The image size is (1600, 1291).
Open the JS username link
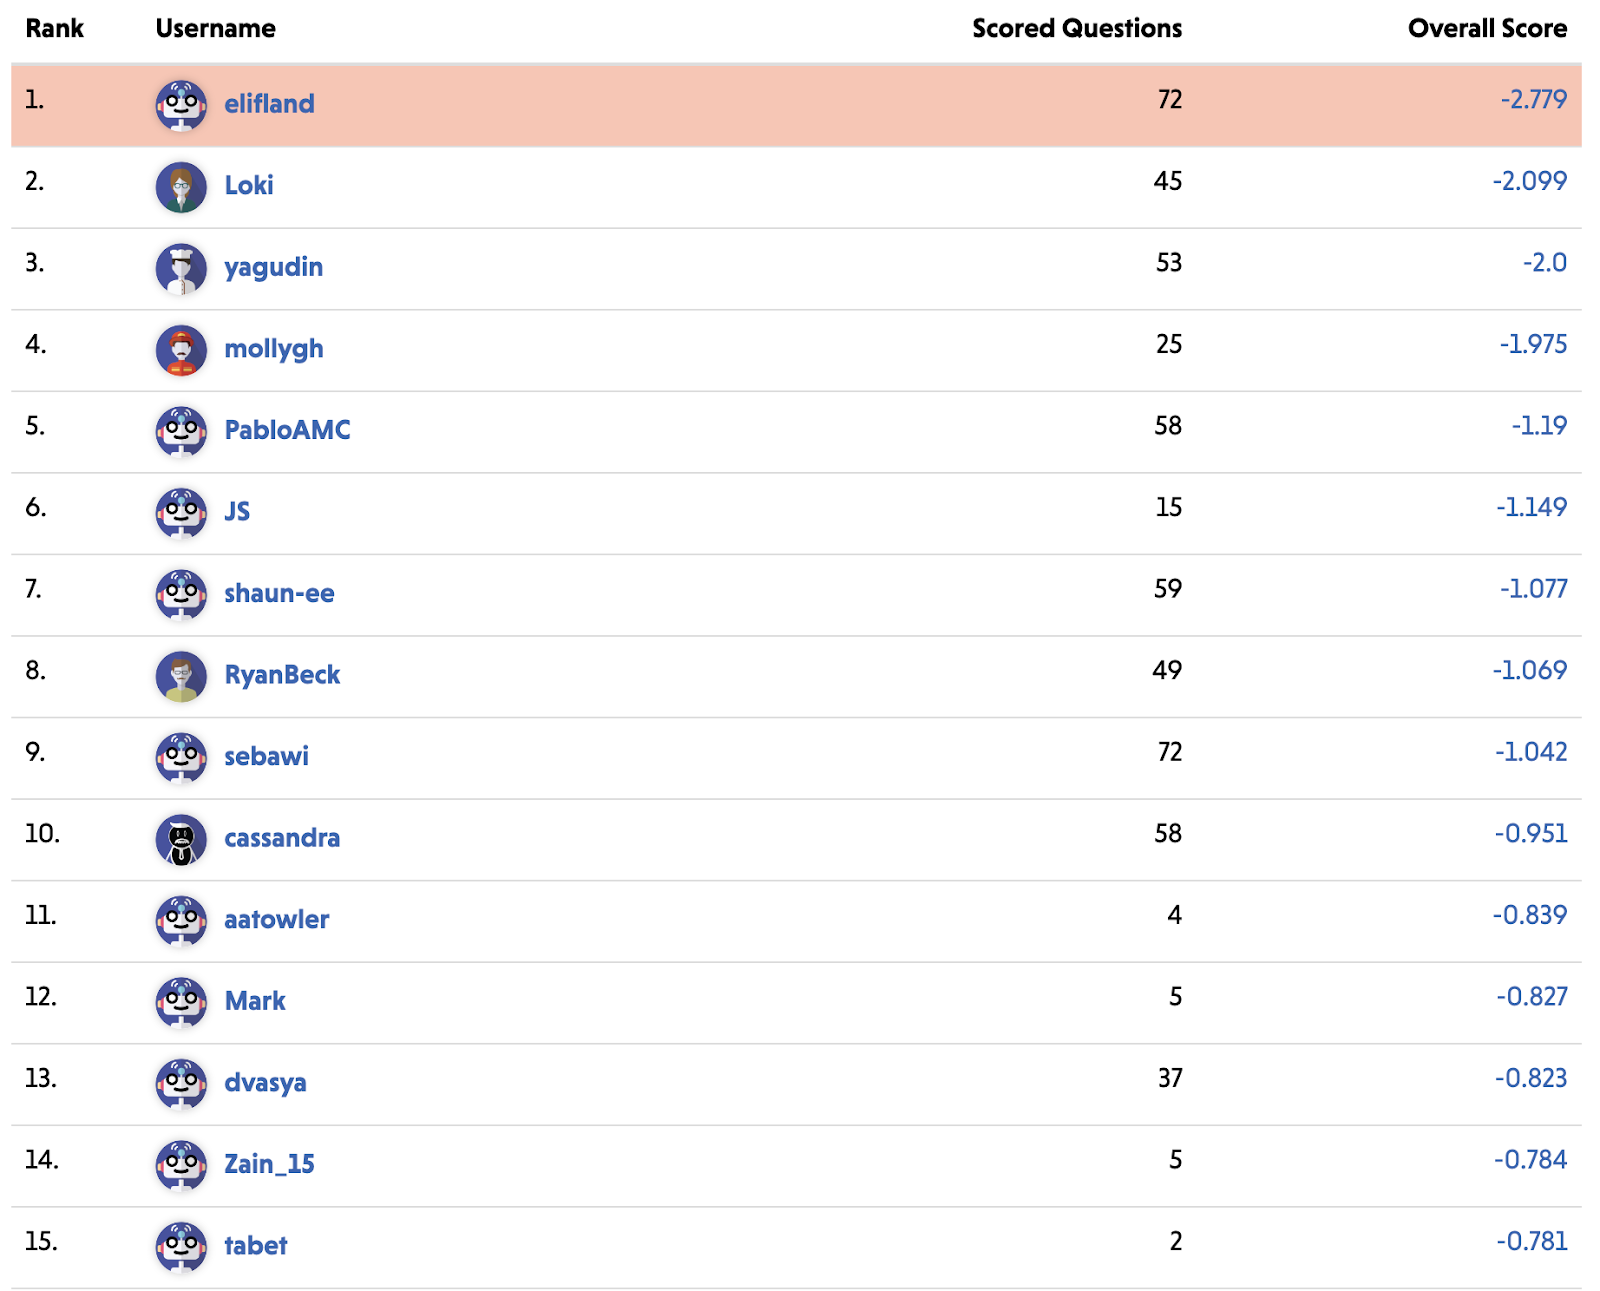(x=237, y=512)
